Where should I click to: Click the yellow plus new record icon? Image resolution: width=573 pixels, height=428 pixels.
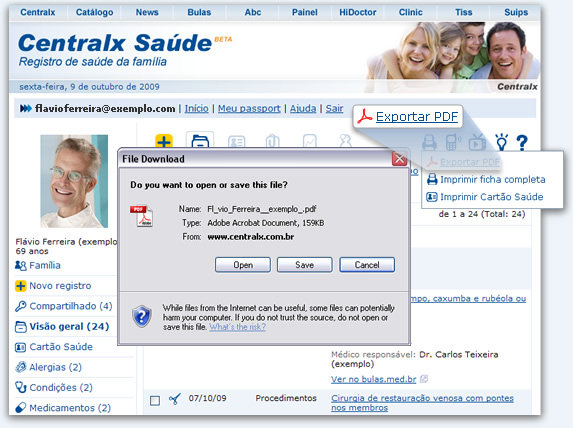pyautogui.click(x=164, y=141)
